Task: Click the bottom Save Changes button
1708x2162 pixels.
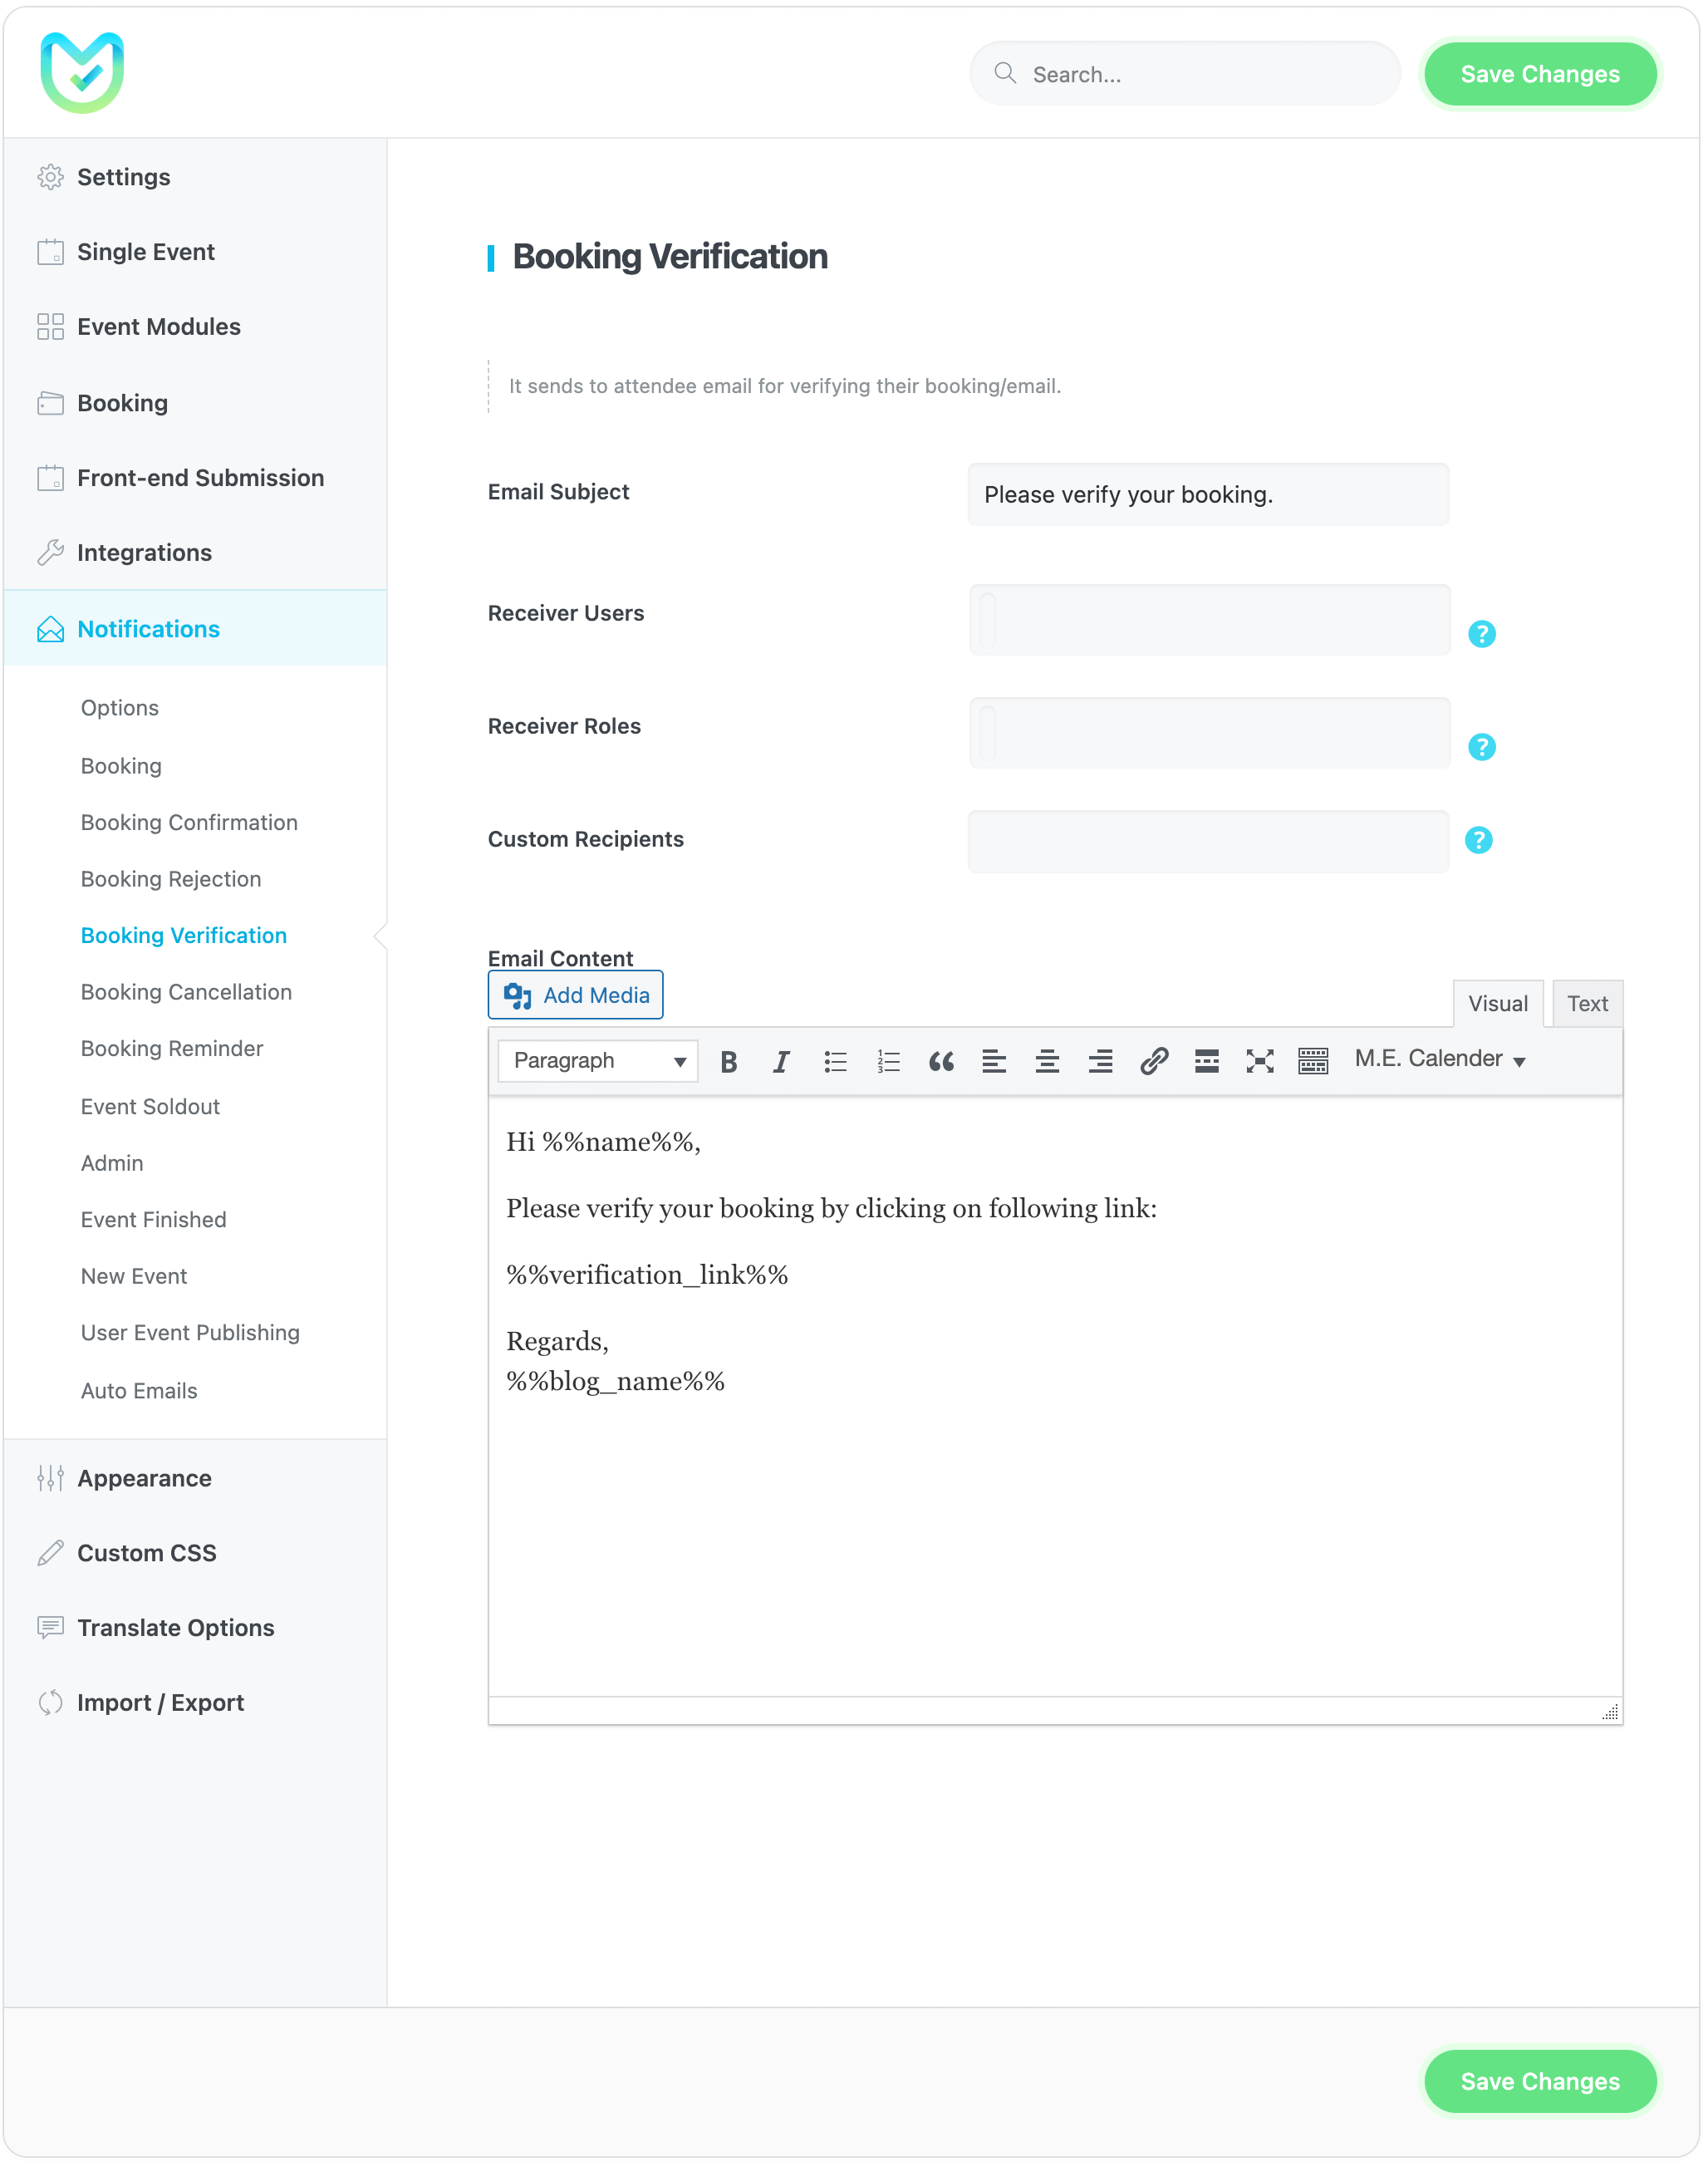Action: (x=1540, y=2081)
